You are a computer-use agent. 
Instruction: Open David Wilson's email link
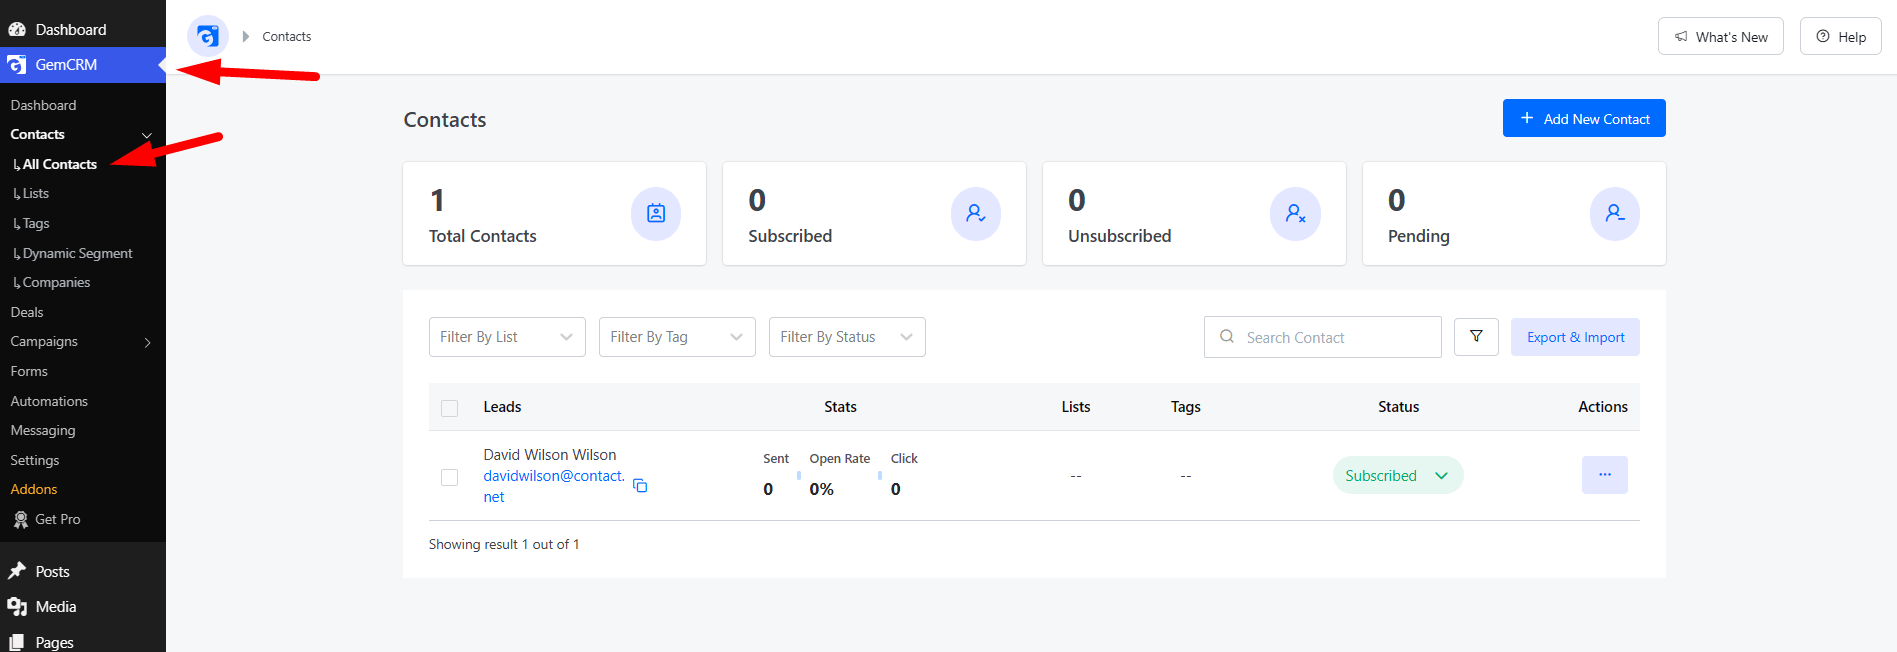click(554, 486)
